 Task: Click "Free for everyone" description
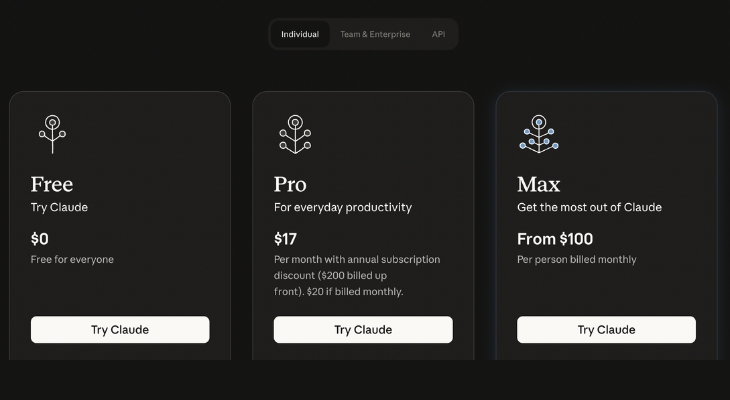72,259
